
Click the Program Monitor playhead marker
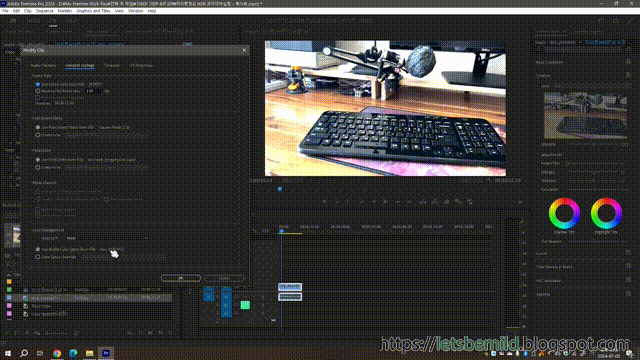280,189
